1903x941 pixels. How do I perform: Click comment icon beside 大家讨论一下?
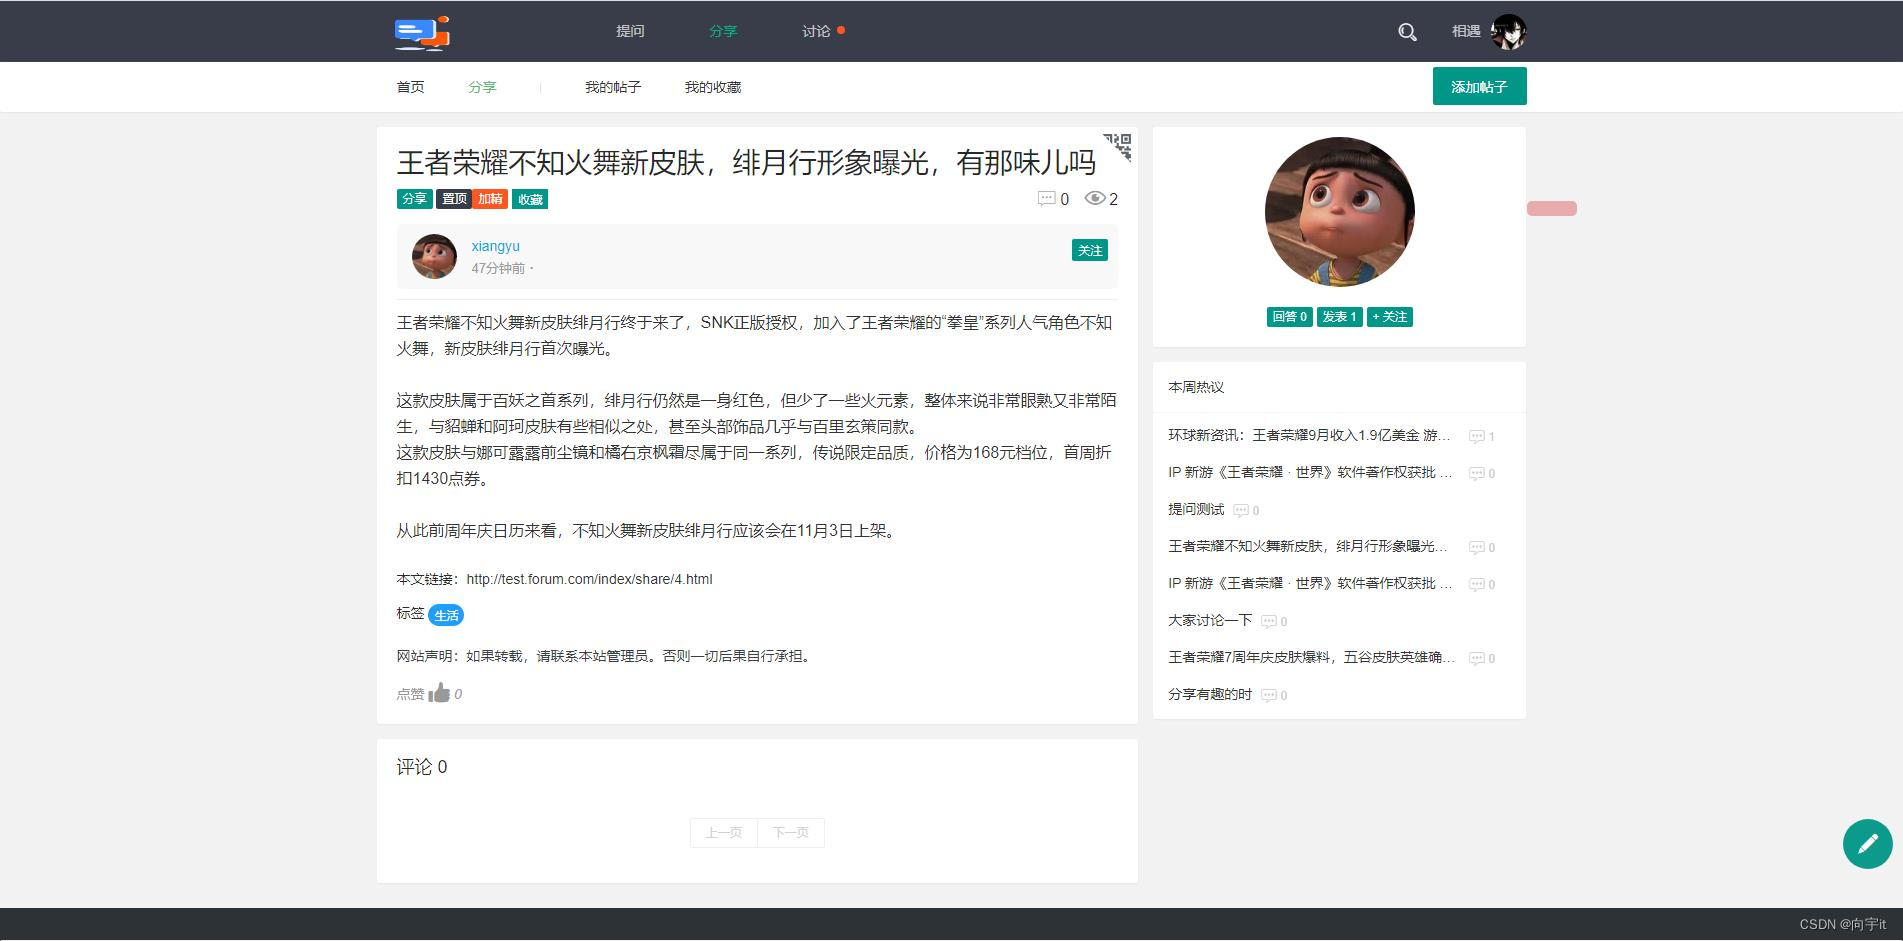coord(1269,621)
